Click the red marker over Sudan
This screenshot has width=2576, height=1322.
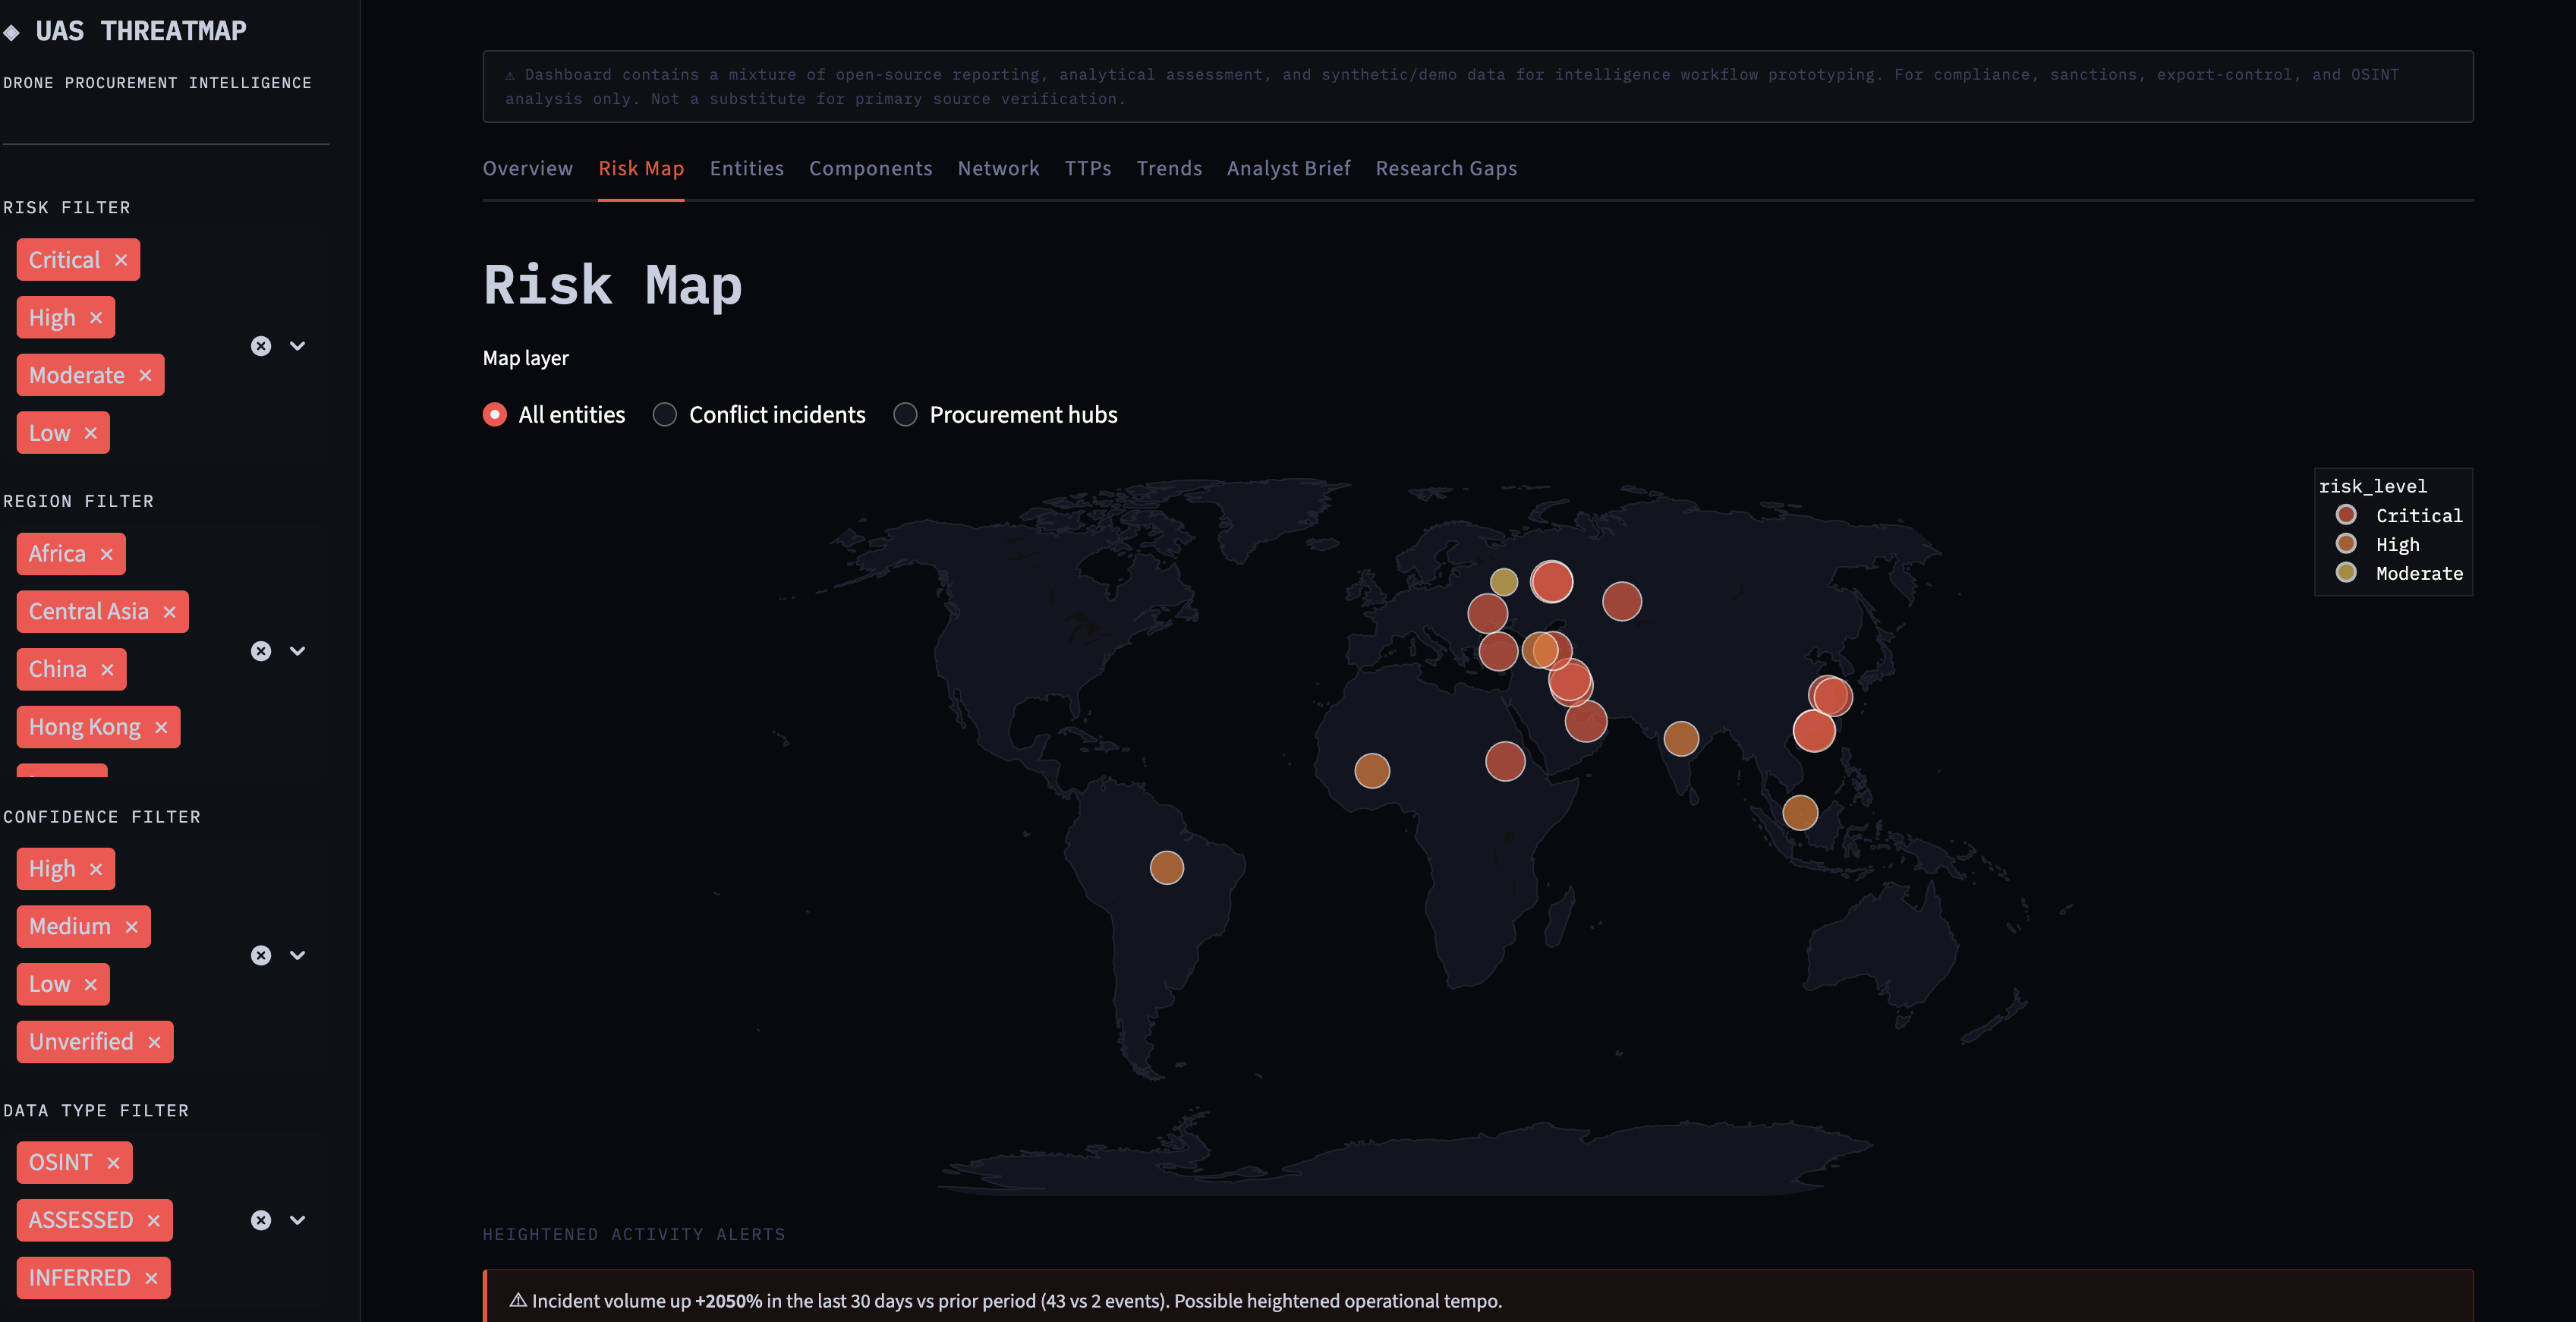pyautogui.click(x=1505, y=762)
